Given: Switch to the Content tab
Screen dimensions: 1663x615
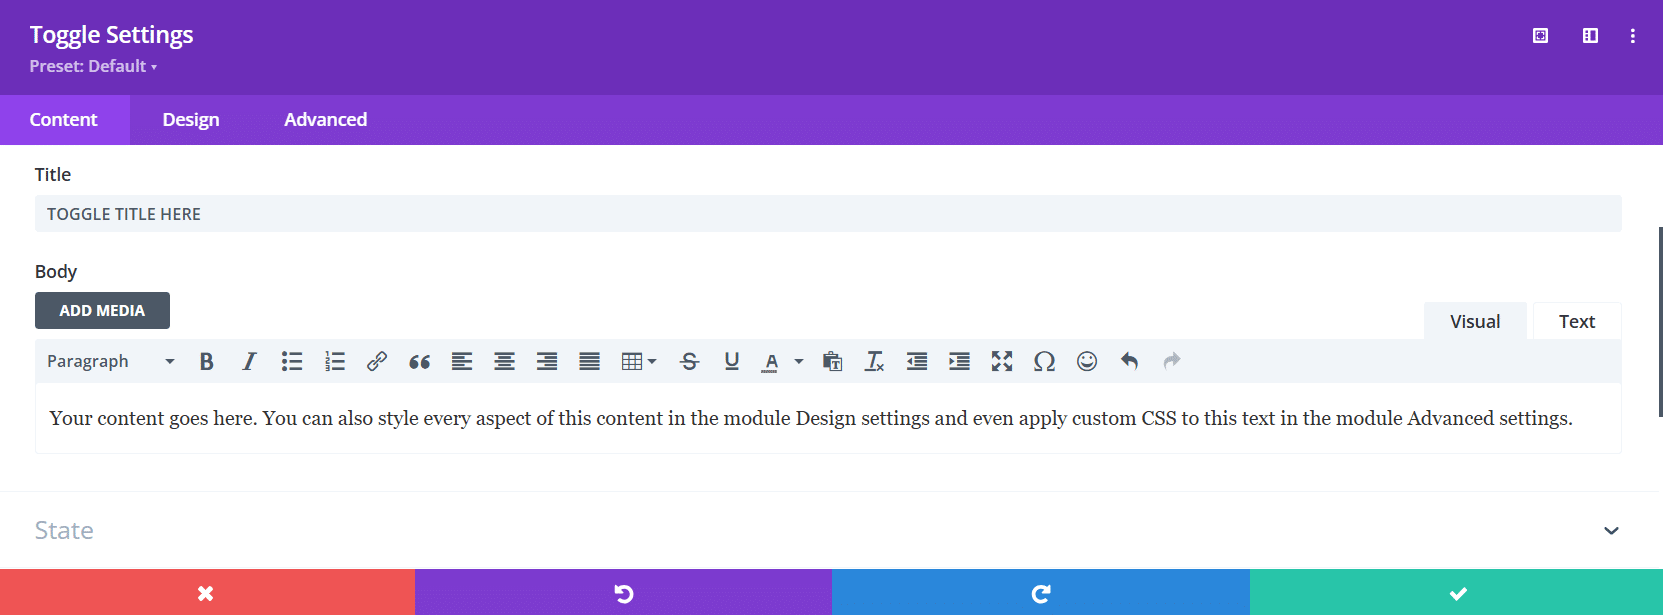Looking at the screenshot, I should tap(64, 120).
